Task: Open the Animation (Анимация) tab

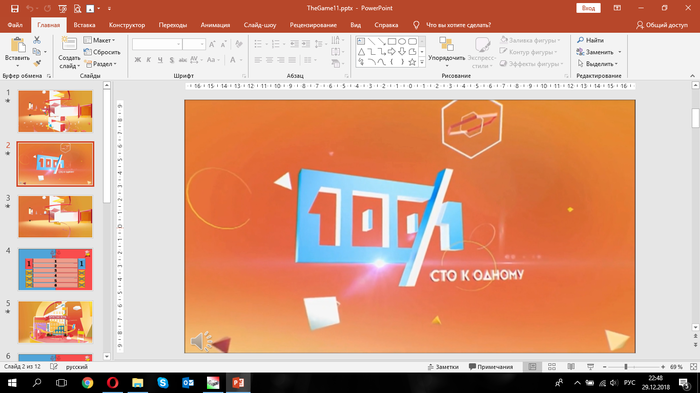Action: [x=215, y=25]
